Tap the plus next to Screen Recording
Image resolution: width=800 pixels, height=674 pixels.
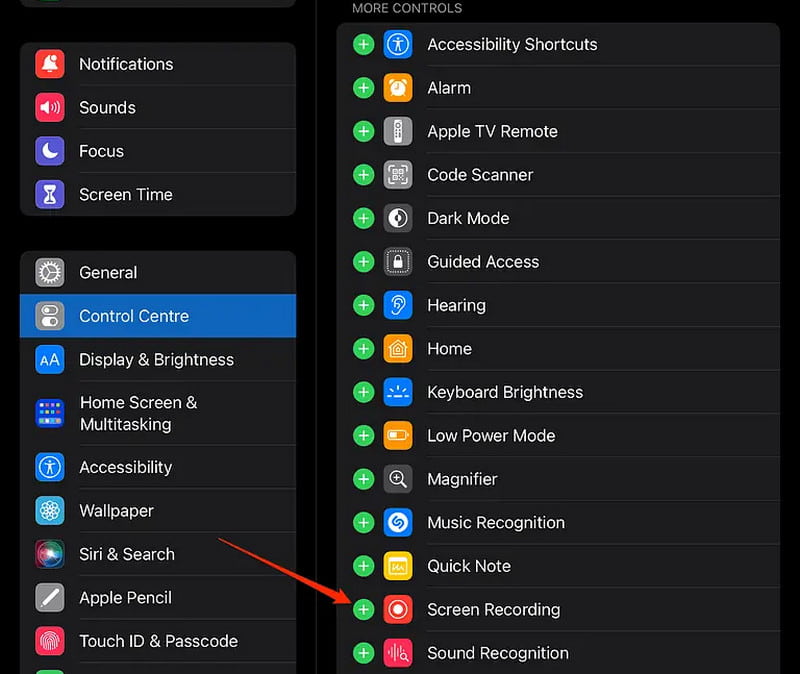click(x=364, y=609)
